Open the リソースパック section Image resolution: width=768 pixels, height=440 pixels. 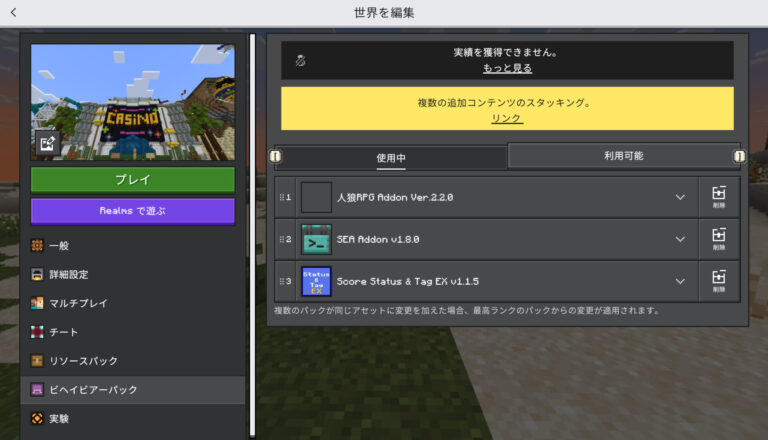[133, 361]
